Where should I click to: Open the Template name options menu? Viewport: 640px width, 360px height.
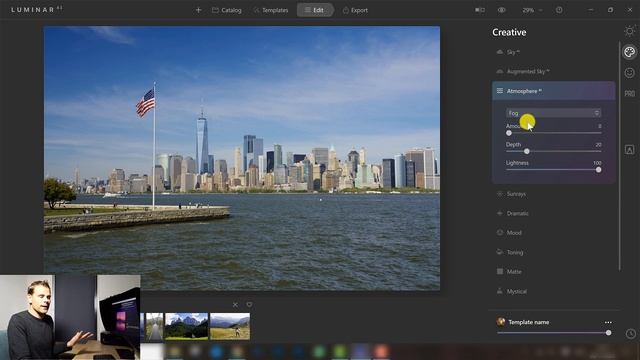[608, 322]
